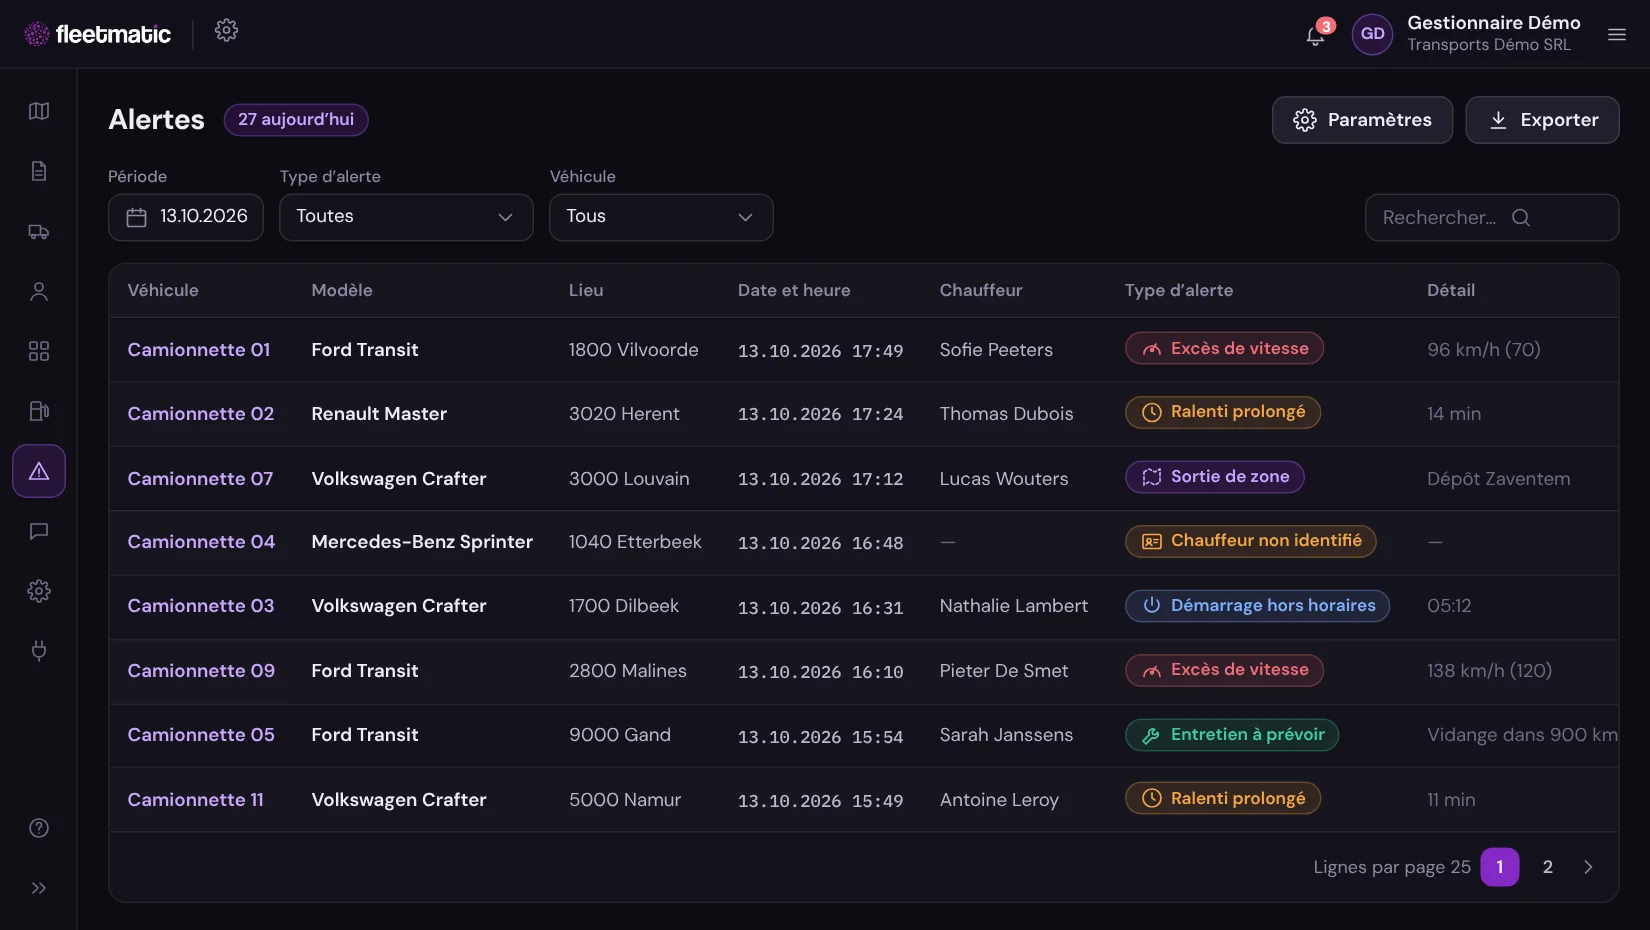Click the search magnifier icon

tap(1521, 217)
